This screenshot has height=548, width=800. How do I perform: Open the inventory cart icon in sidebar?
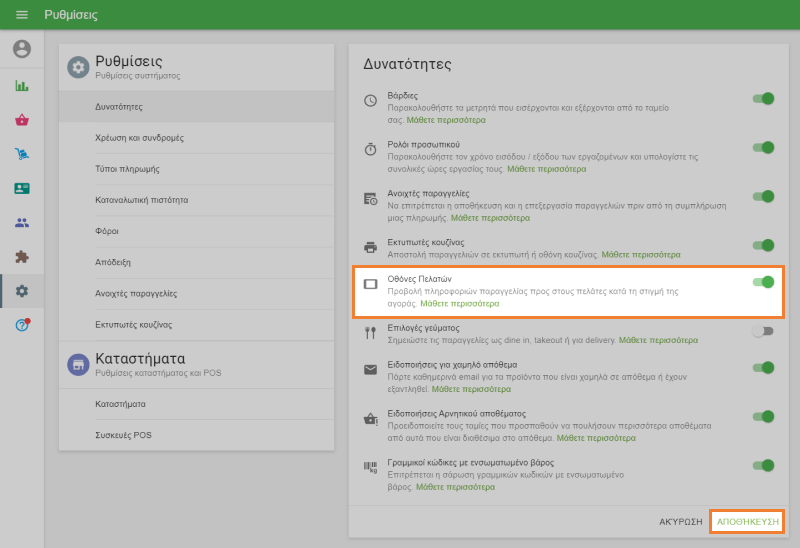click(22, 154)
